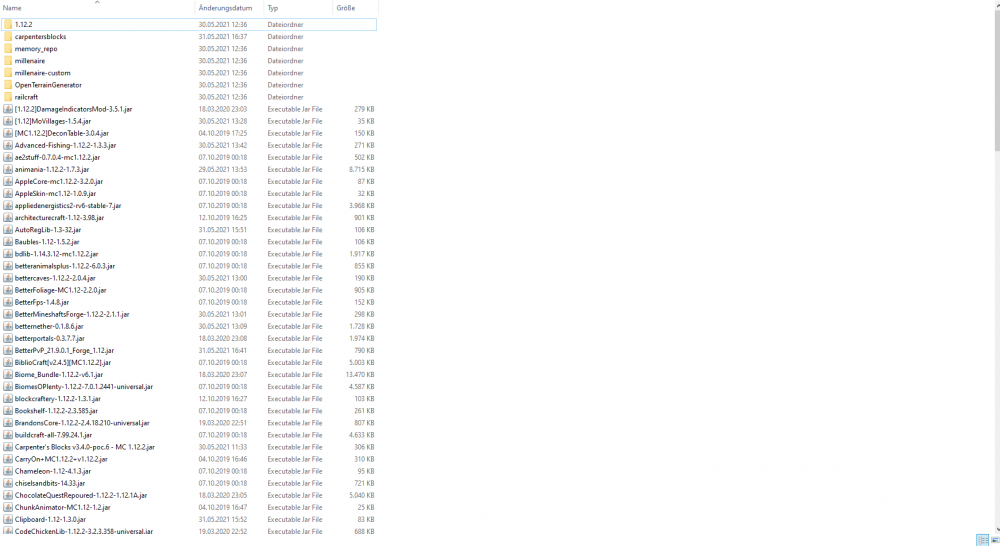This screenshot has width=1000, height=546.
Task: Click the 13.470 KB size of Biome_Bundle
Action: pyautogui.click(x=360, y=374)
